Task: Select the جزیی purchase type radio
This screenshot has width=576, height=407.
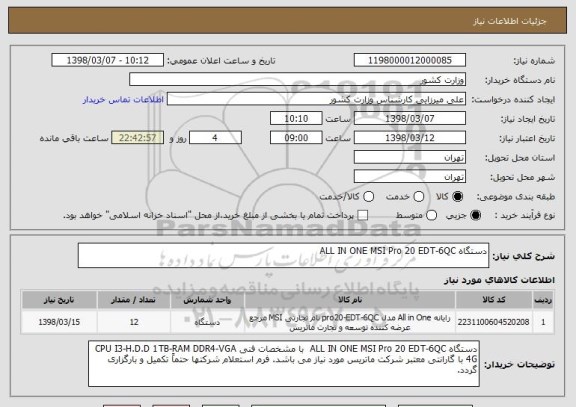Action: [x=475, y=215]
